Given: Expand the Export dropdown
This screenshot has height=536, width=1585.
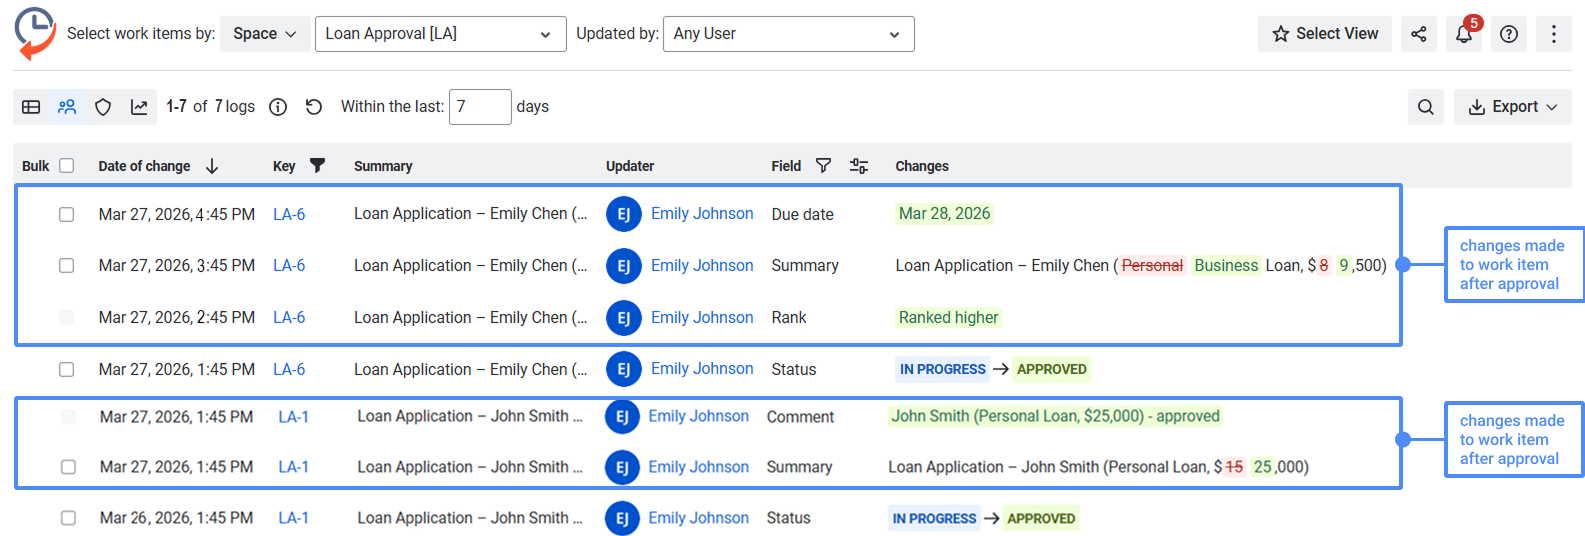Looking at the screenshot, I should (1513, 107).
